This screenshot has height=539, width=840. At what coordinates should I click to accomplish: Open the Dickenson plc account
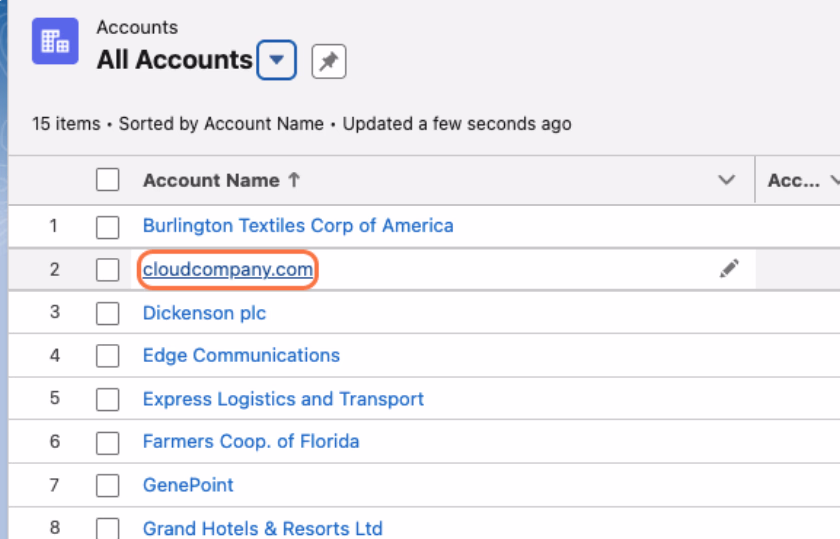(204, 313)
